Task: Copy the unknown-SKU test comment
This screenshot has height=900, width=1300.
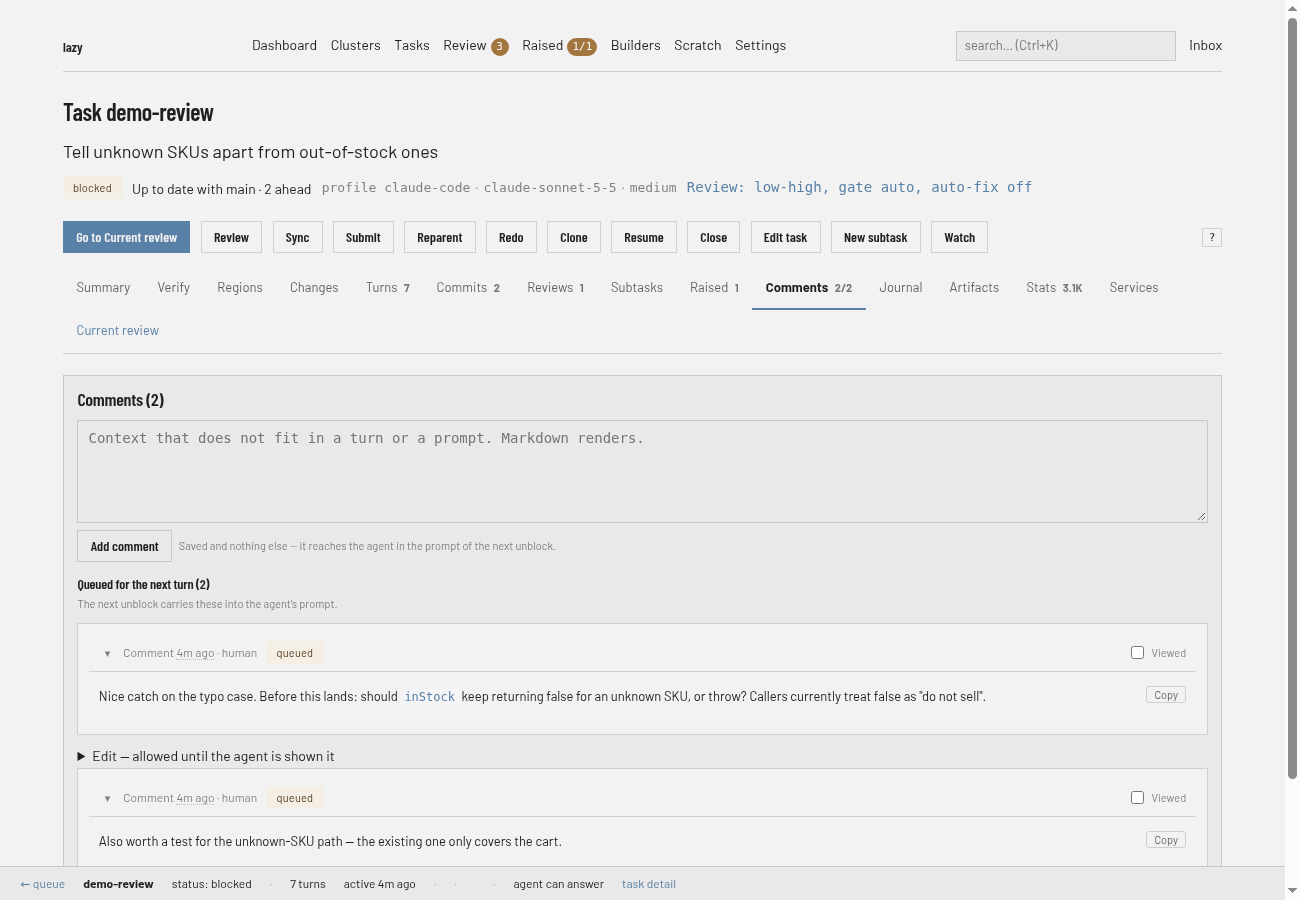Action: click(x=1166, y=840)
